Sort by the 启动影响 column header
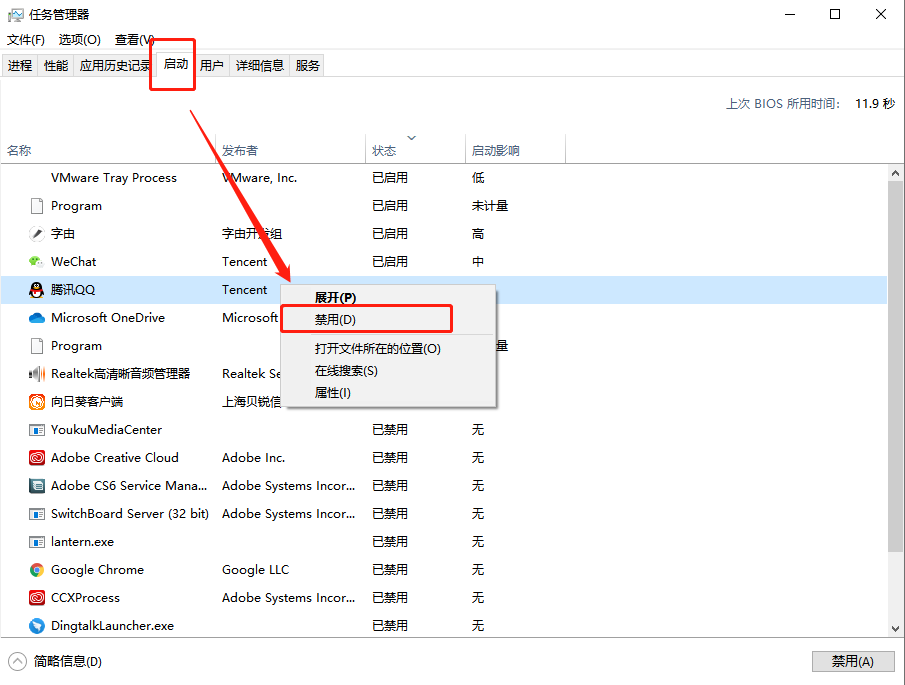Screen dimensions: 905x685 pos(495,151)
